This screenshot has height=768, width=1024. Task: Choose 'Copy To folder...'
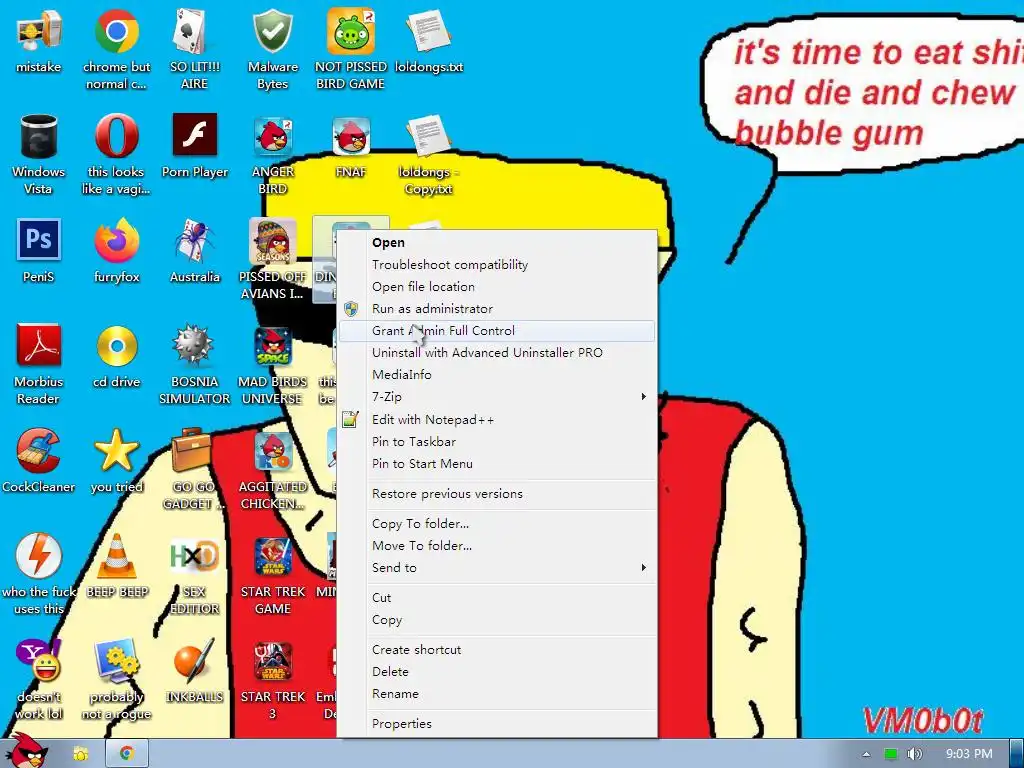pyautogui.click(x=497, y=524)
